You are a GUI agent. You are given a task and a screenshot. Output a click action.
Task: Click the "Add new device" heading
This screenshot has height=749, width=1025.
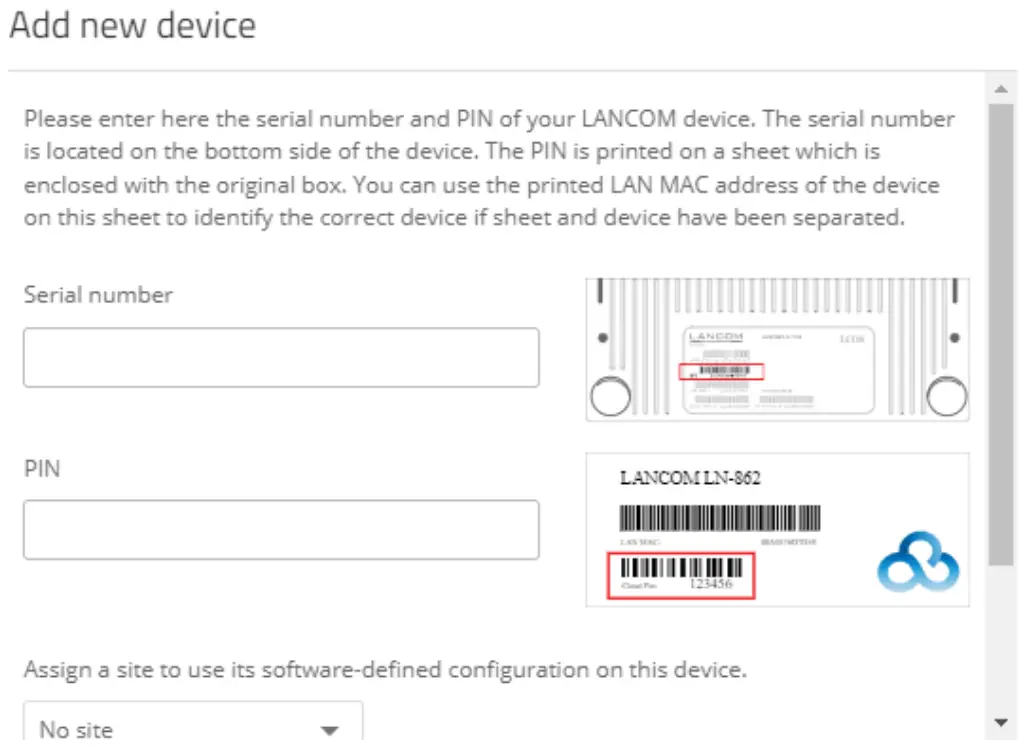tap(132, 25)
